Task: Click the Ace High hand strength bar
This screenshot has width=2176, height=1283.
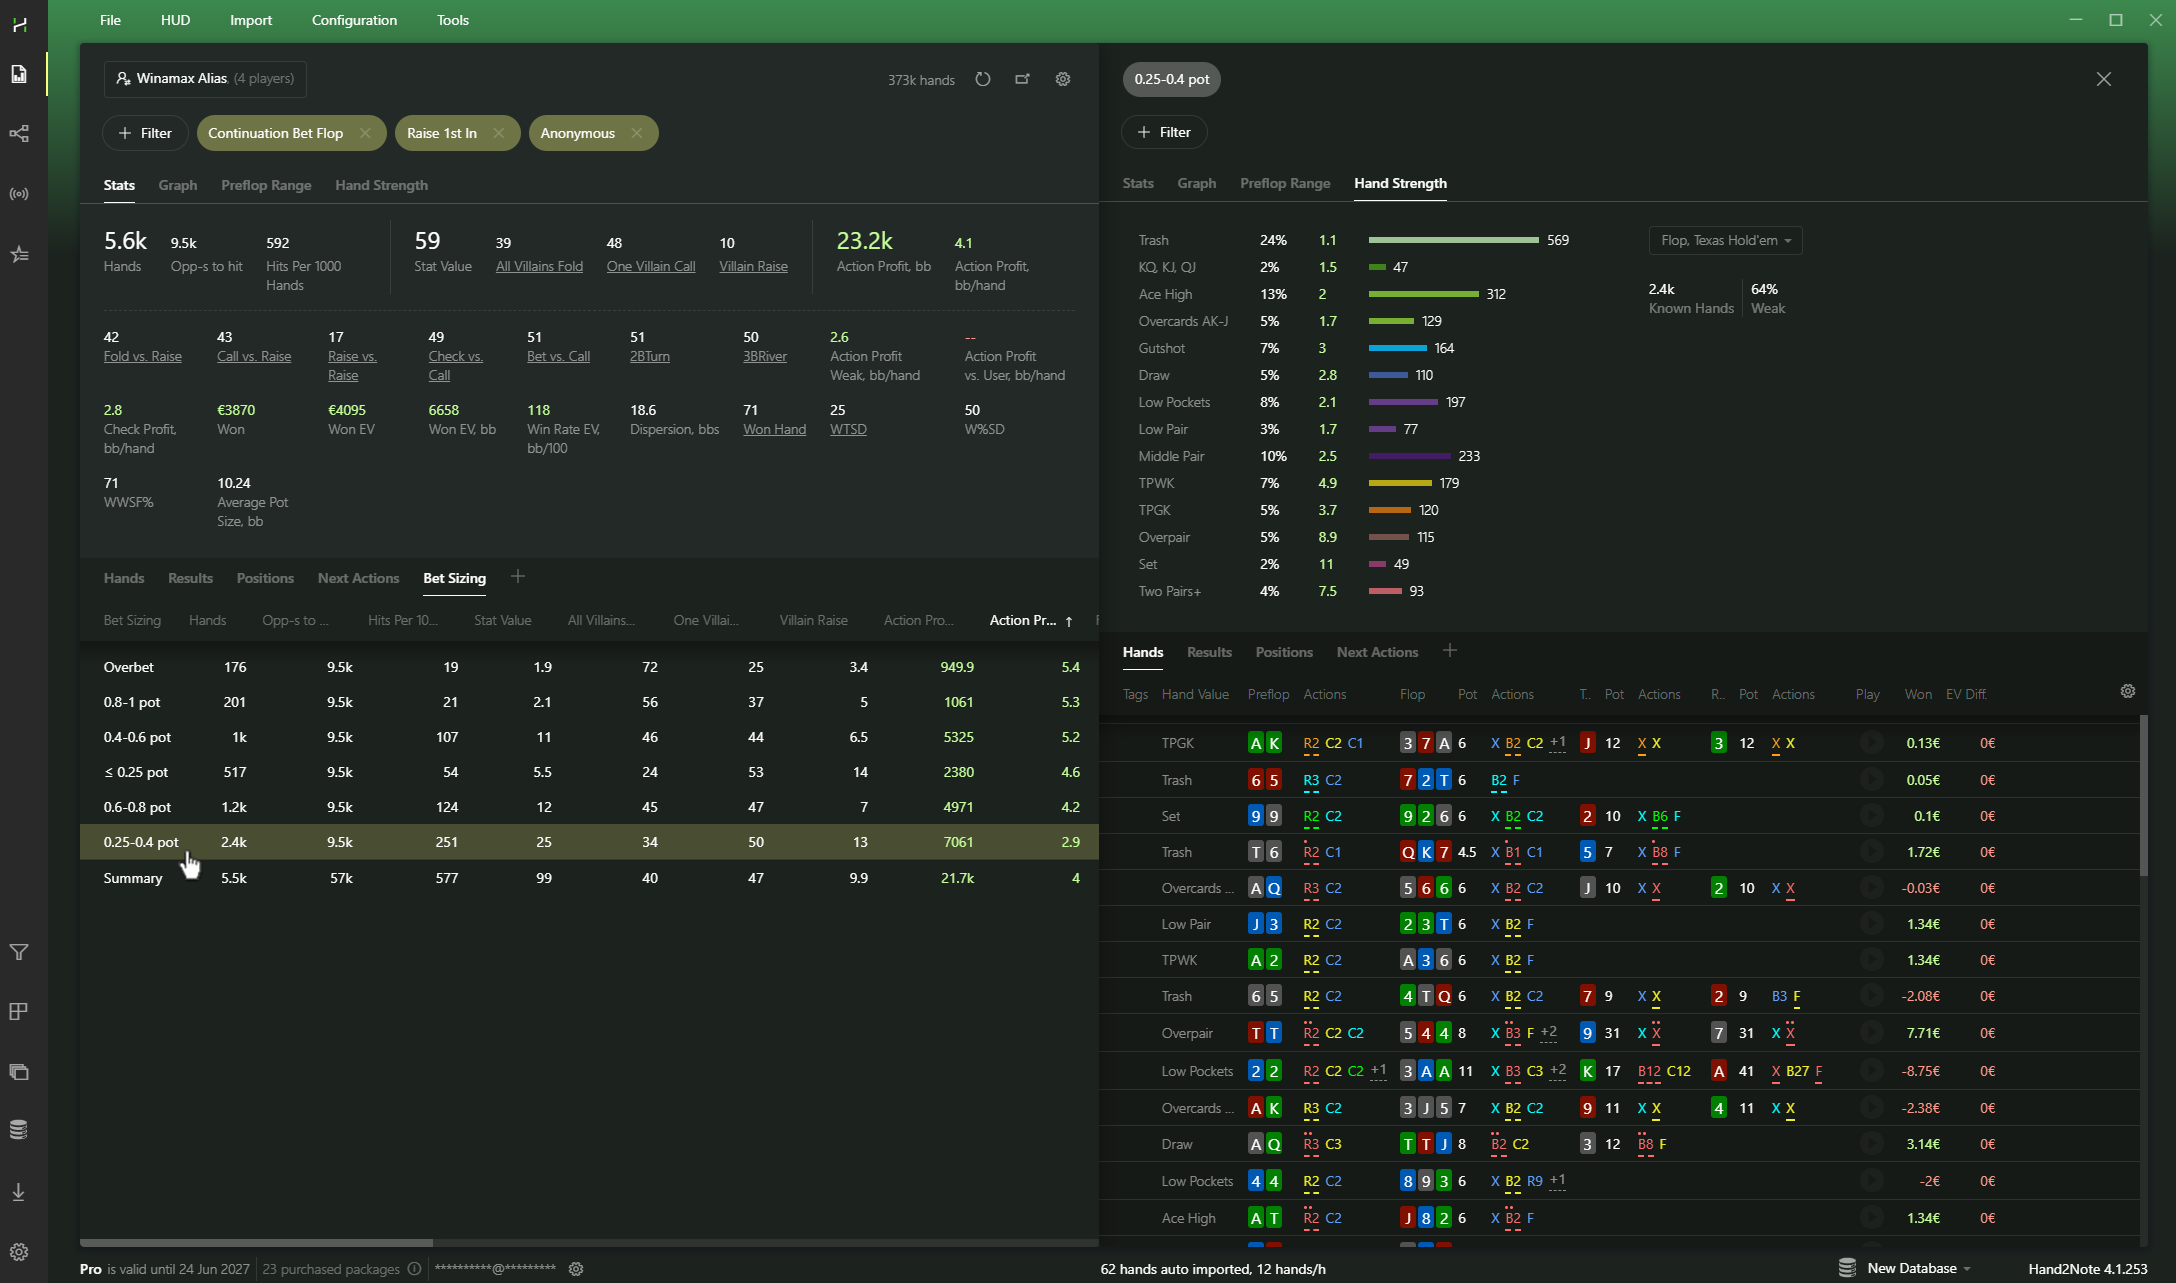Action: click(x=1423, y=294)
